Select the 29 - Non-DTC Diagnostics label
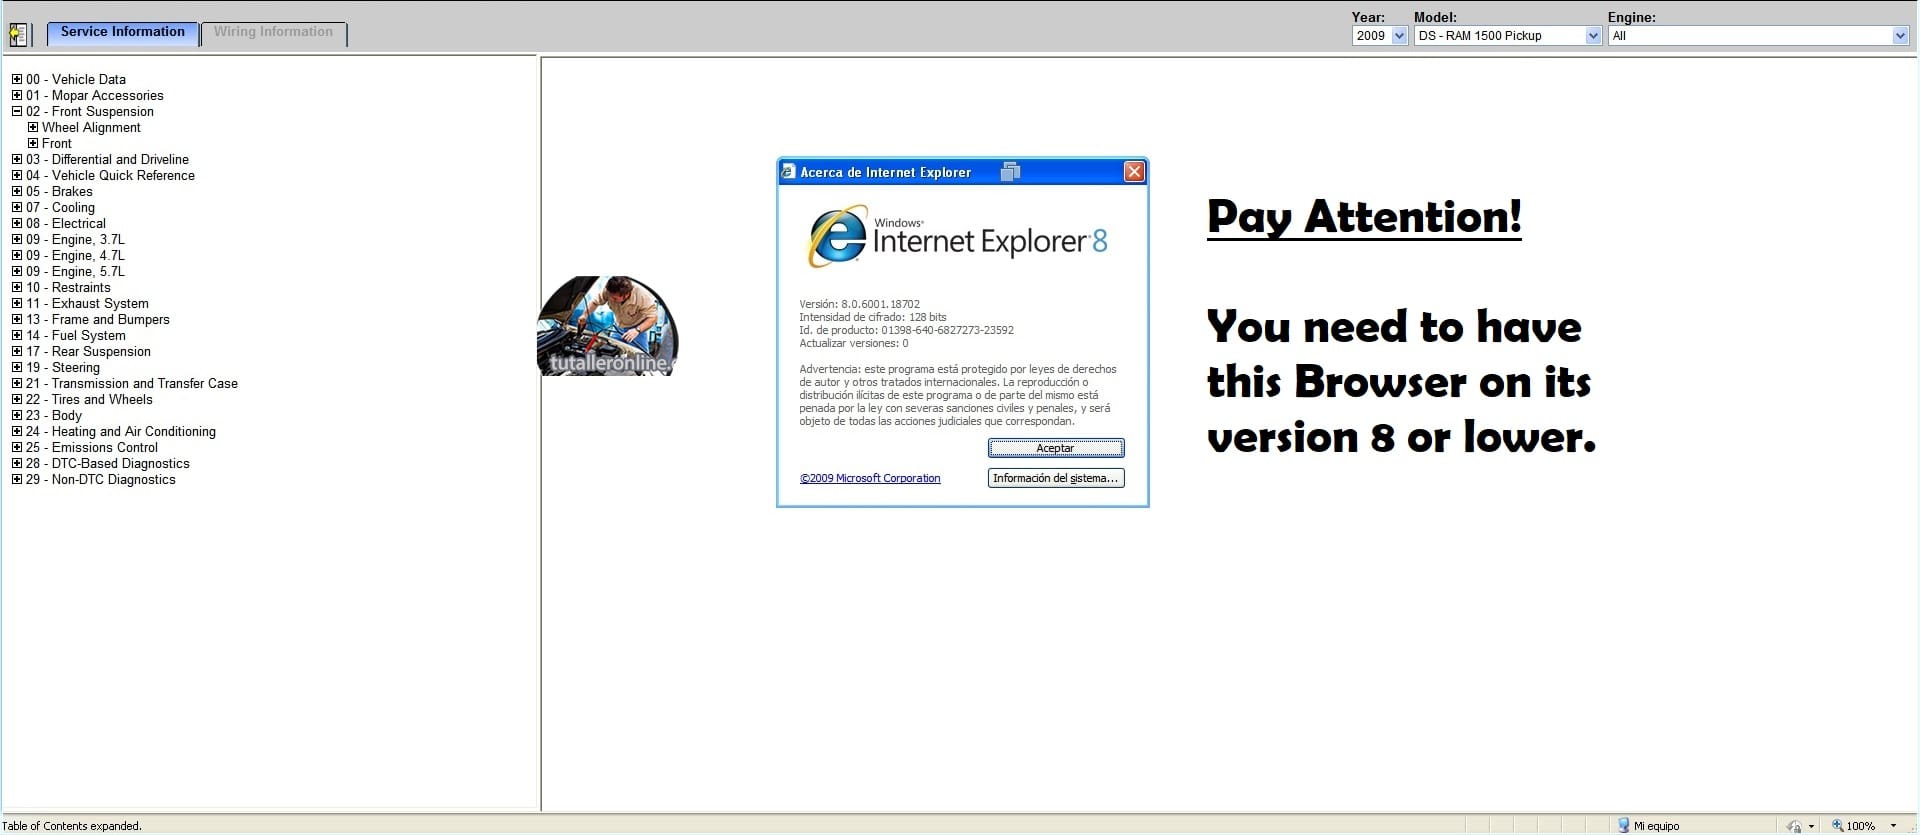The height and width of the screenshot is (835, 1920). click(101, 479)
